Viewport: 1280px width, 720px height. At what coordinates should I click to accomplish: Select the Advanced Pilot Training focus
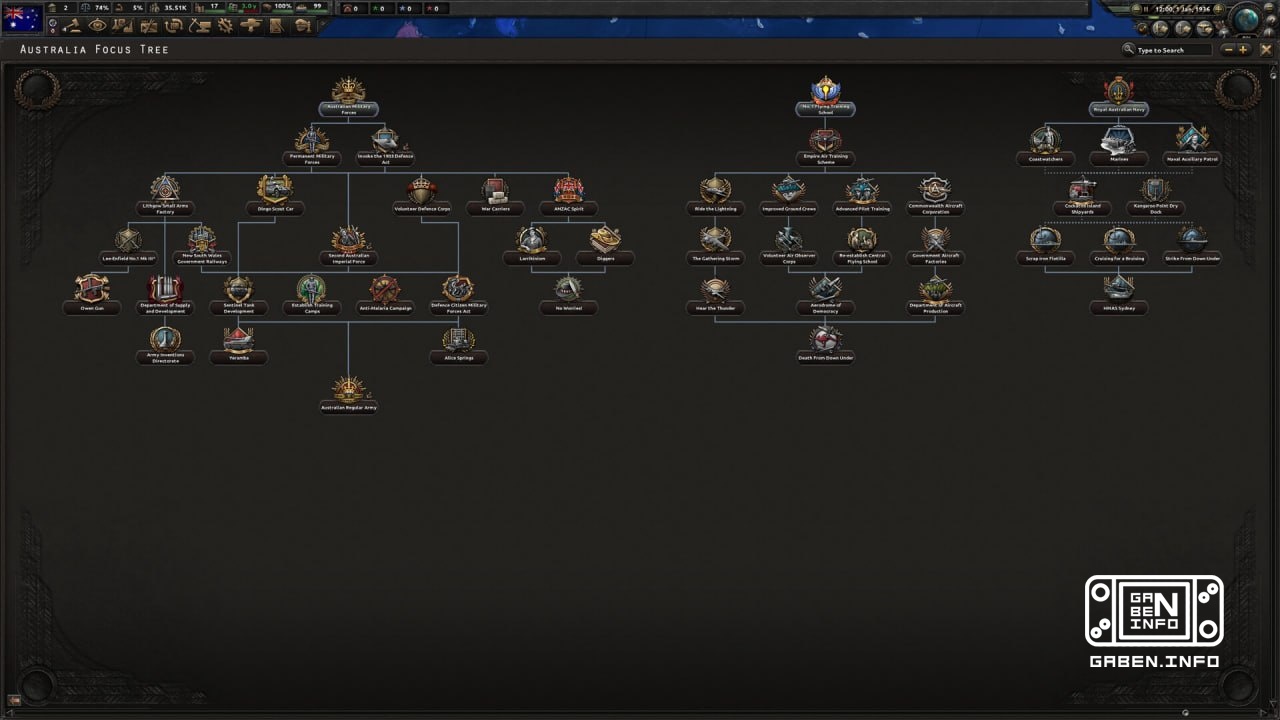pyautogui.click(x=862, y=196)
